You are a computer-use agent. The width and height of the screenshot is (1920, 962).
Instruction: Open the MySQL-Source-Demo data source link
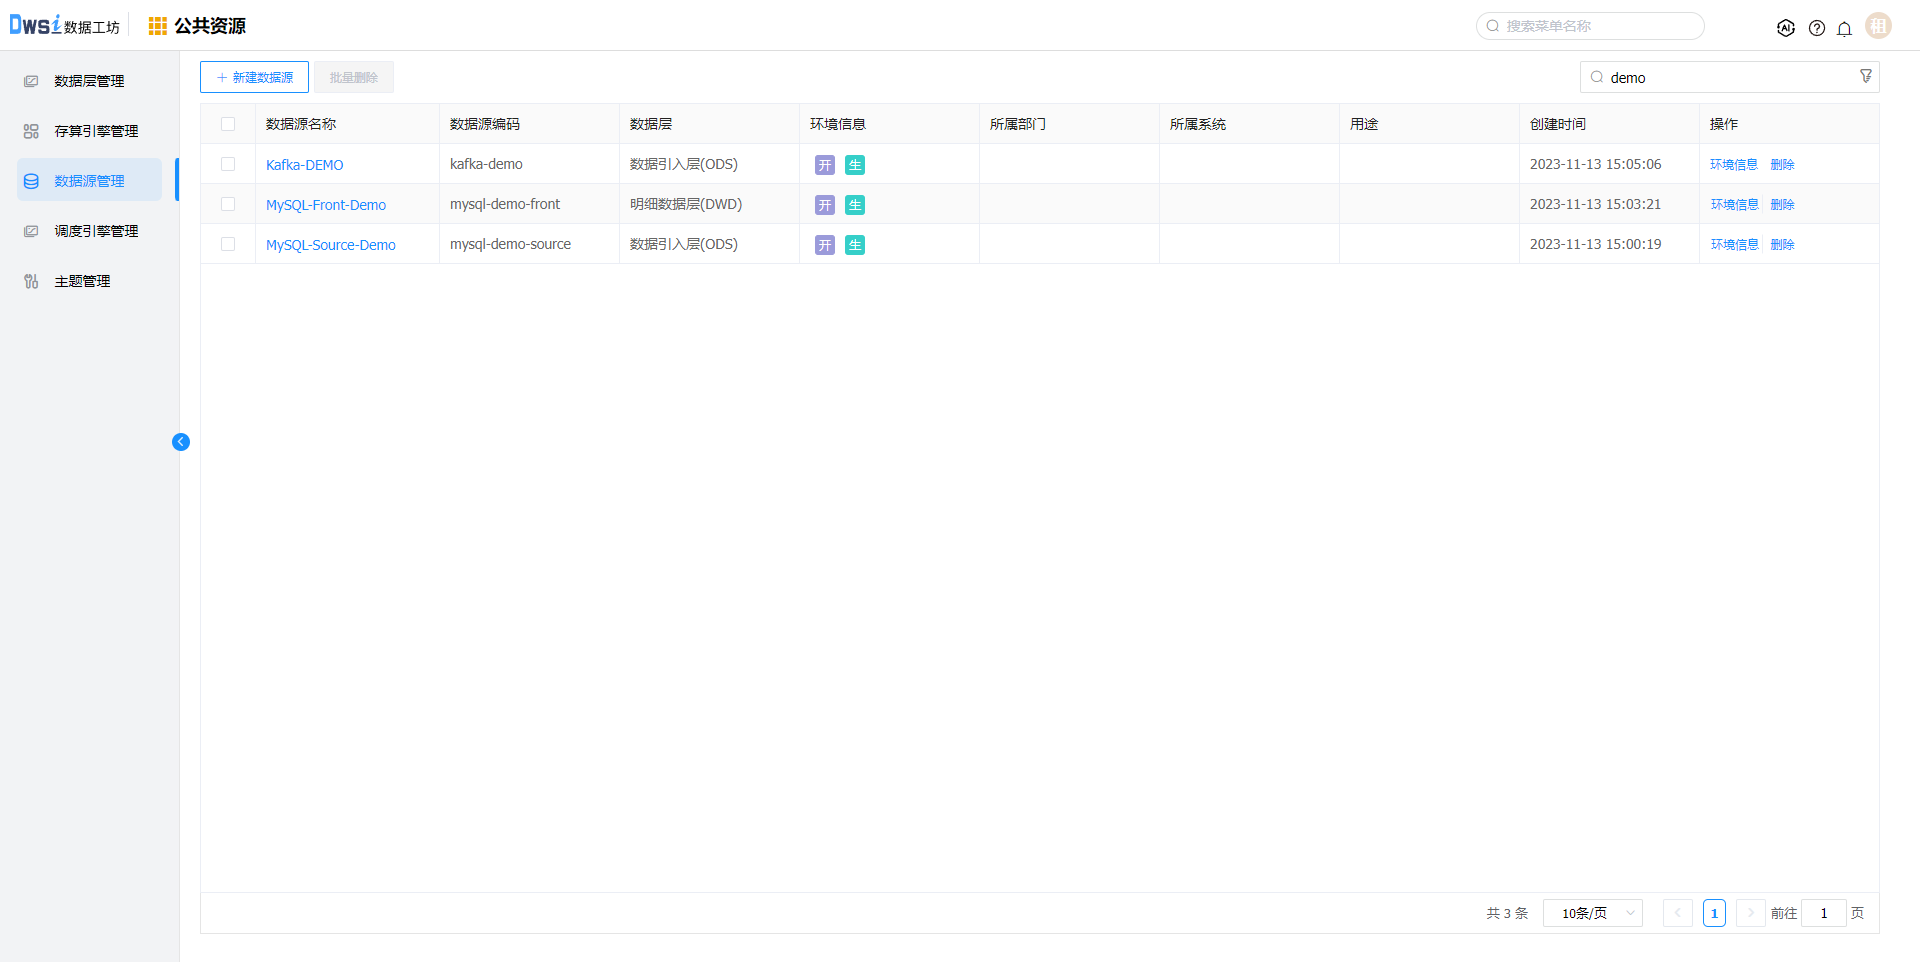330,245
